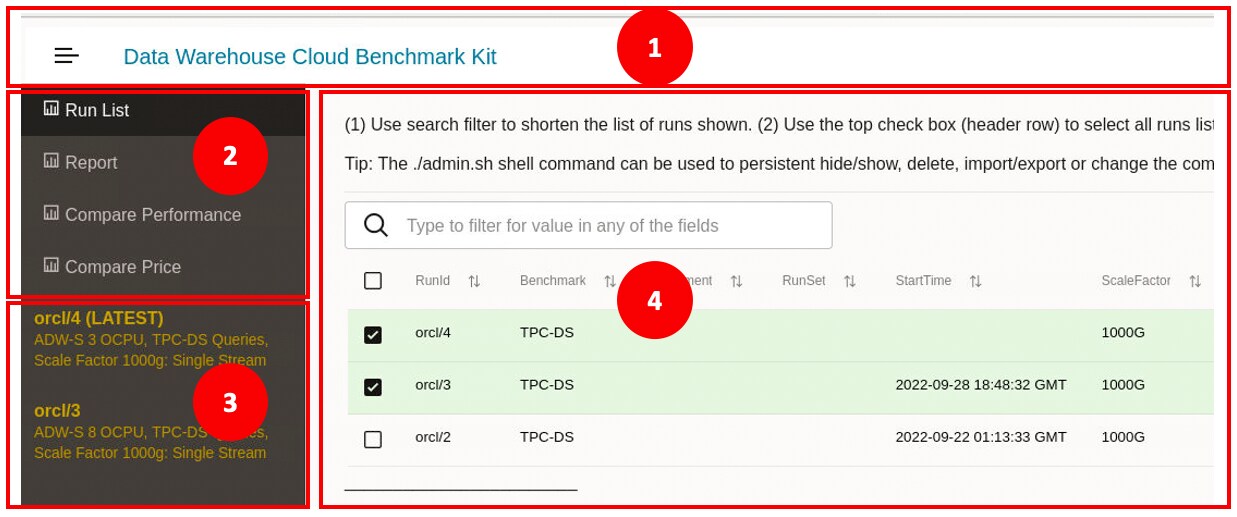Sort by ScaleFactor column arrows

[x=1194, y=281]
